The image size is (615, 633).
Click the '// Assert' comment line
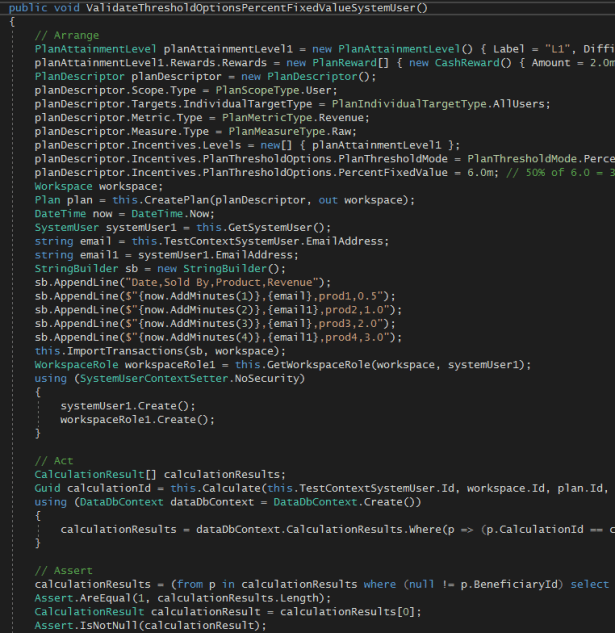pyautogui.click(x=66, y=570)
